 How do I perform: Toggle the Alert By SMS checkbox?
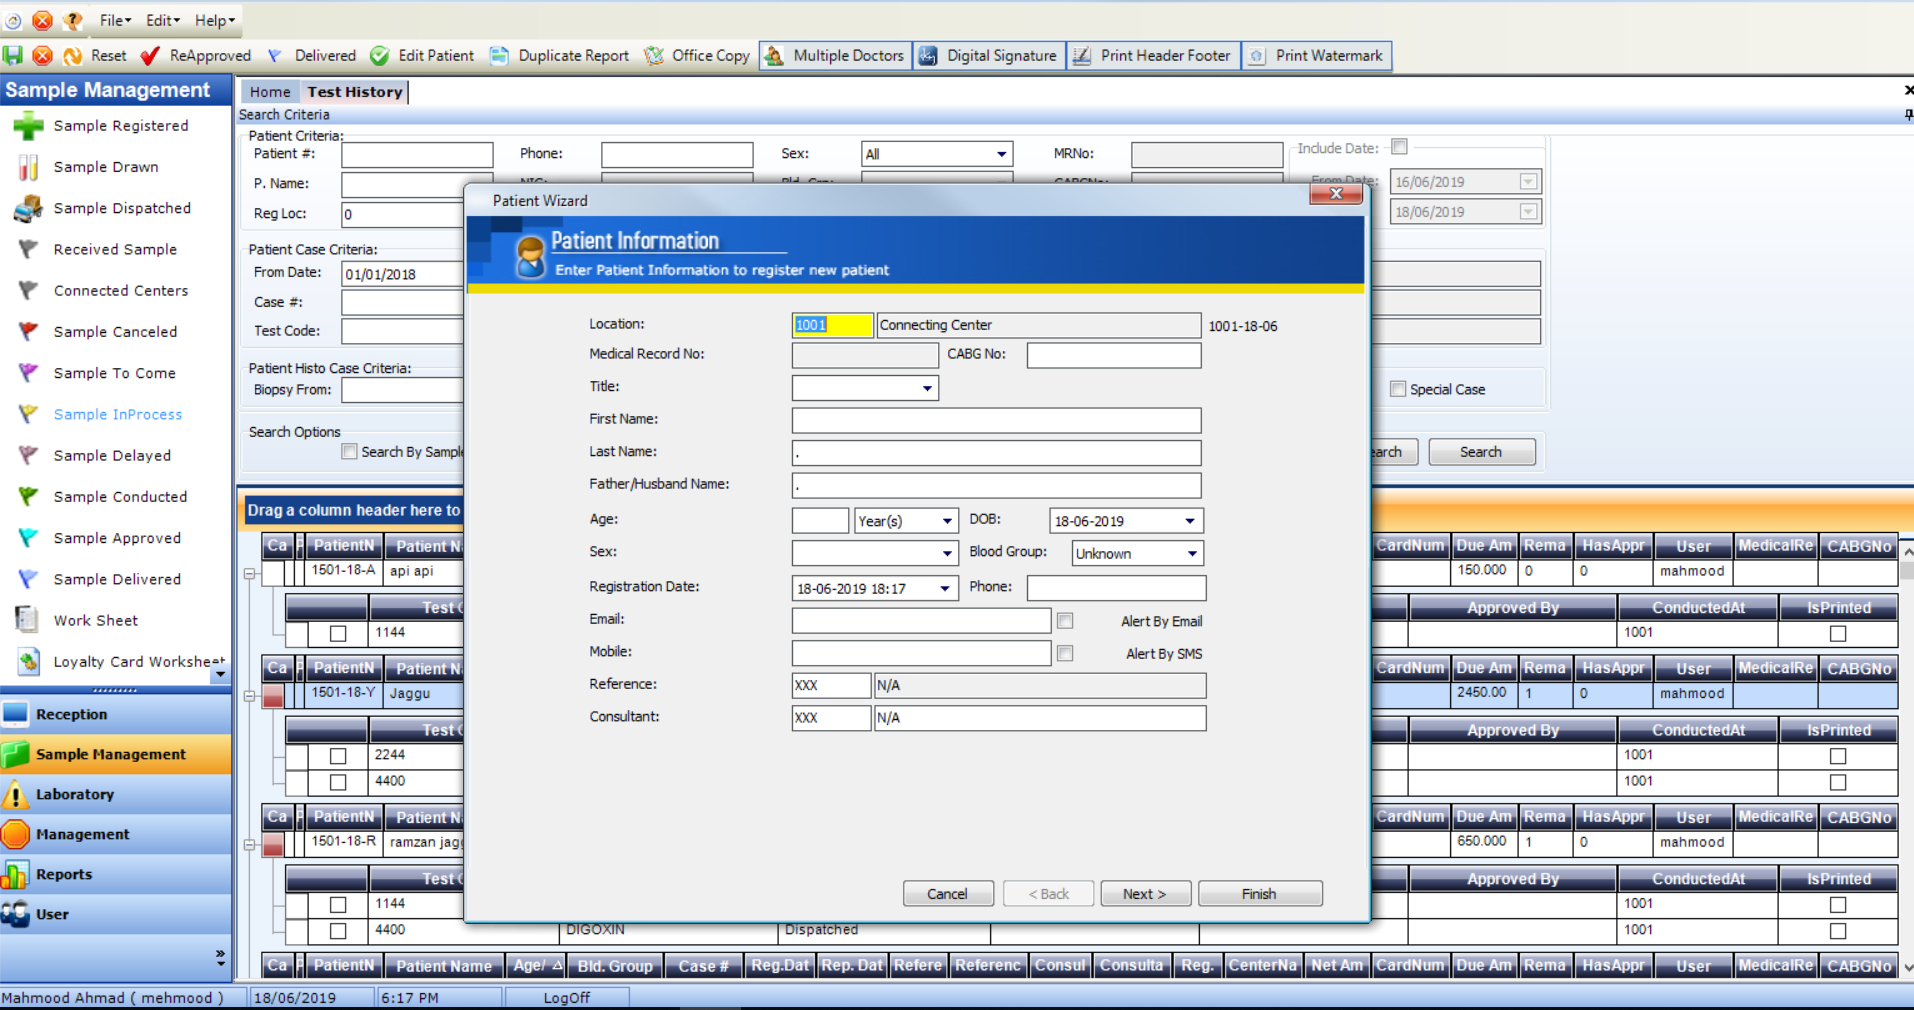[1064, 653]
